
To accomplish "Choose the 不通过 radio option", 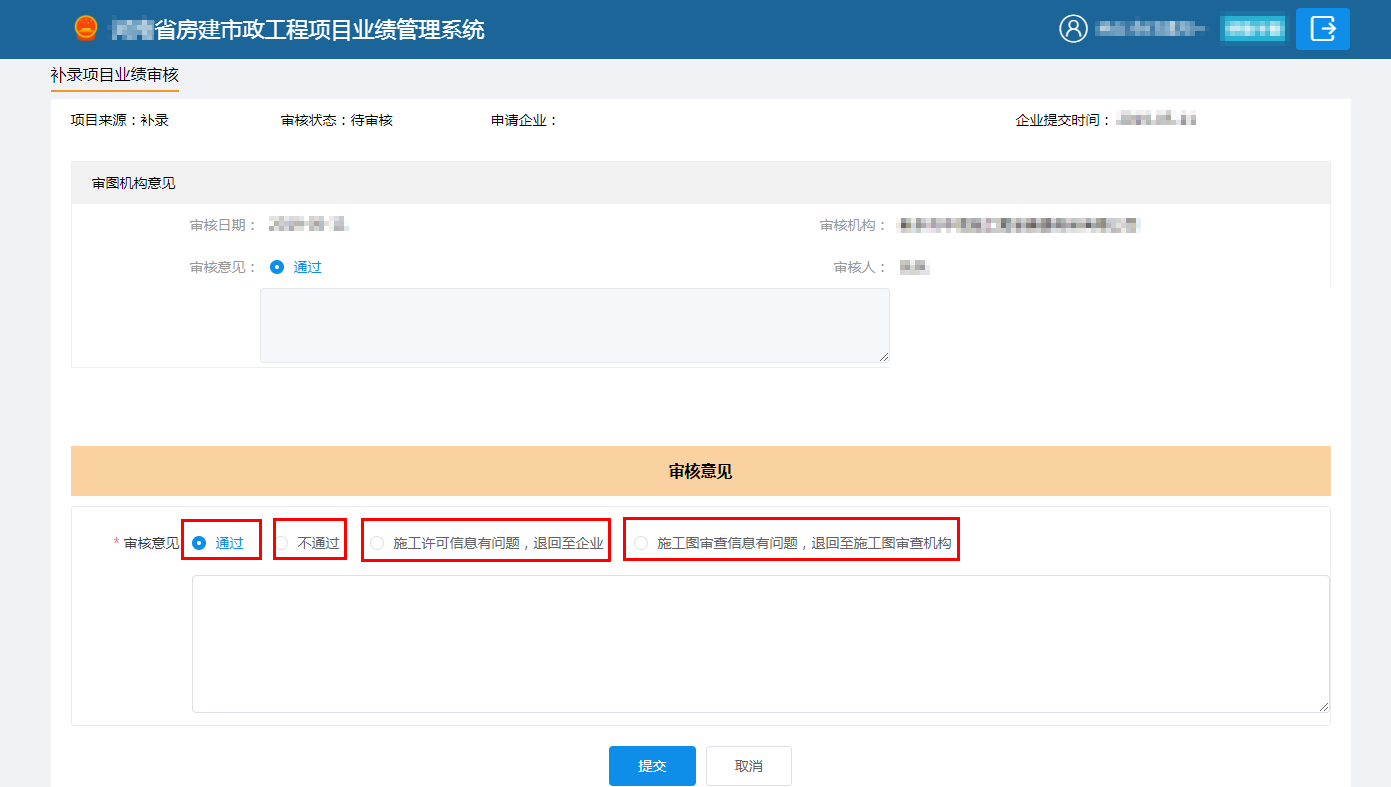I will coord(283,543).
